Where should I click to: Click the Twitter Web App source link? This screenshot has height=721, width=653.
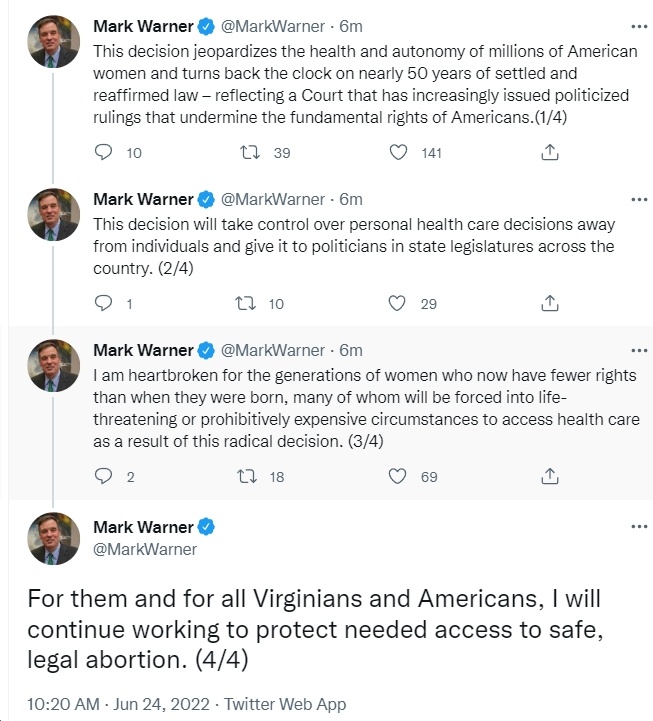point(285,704)
